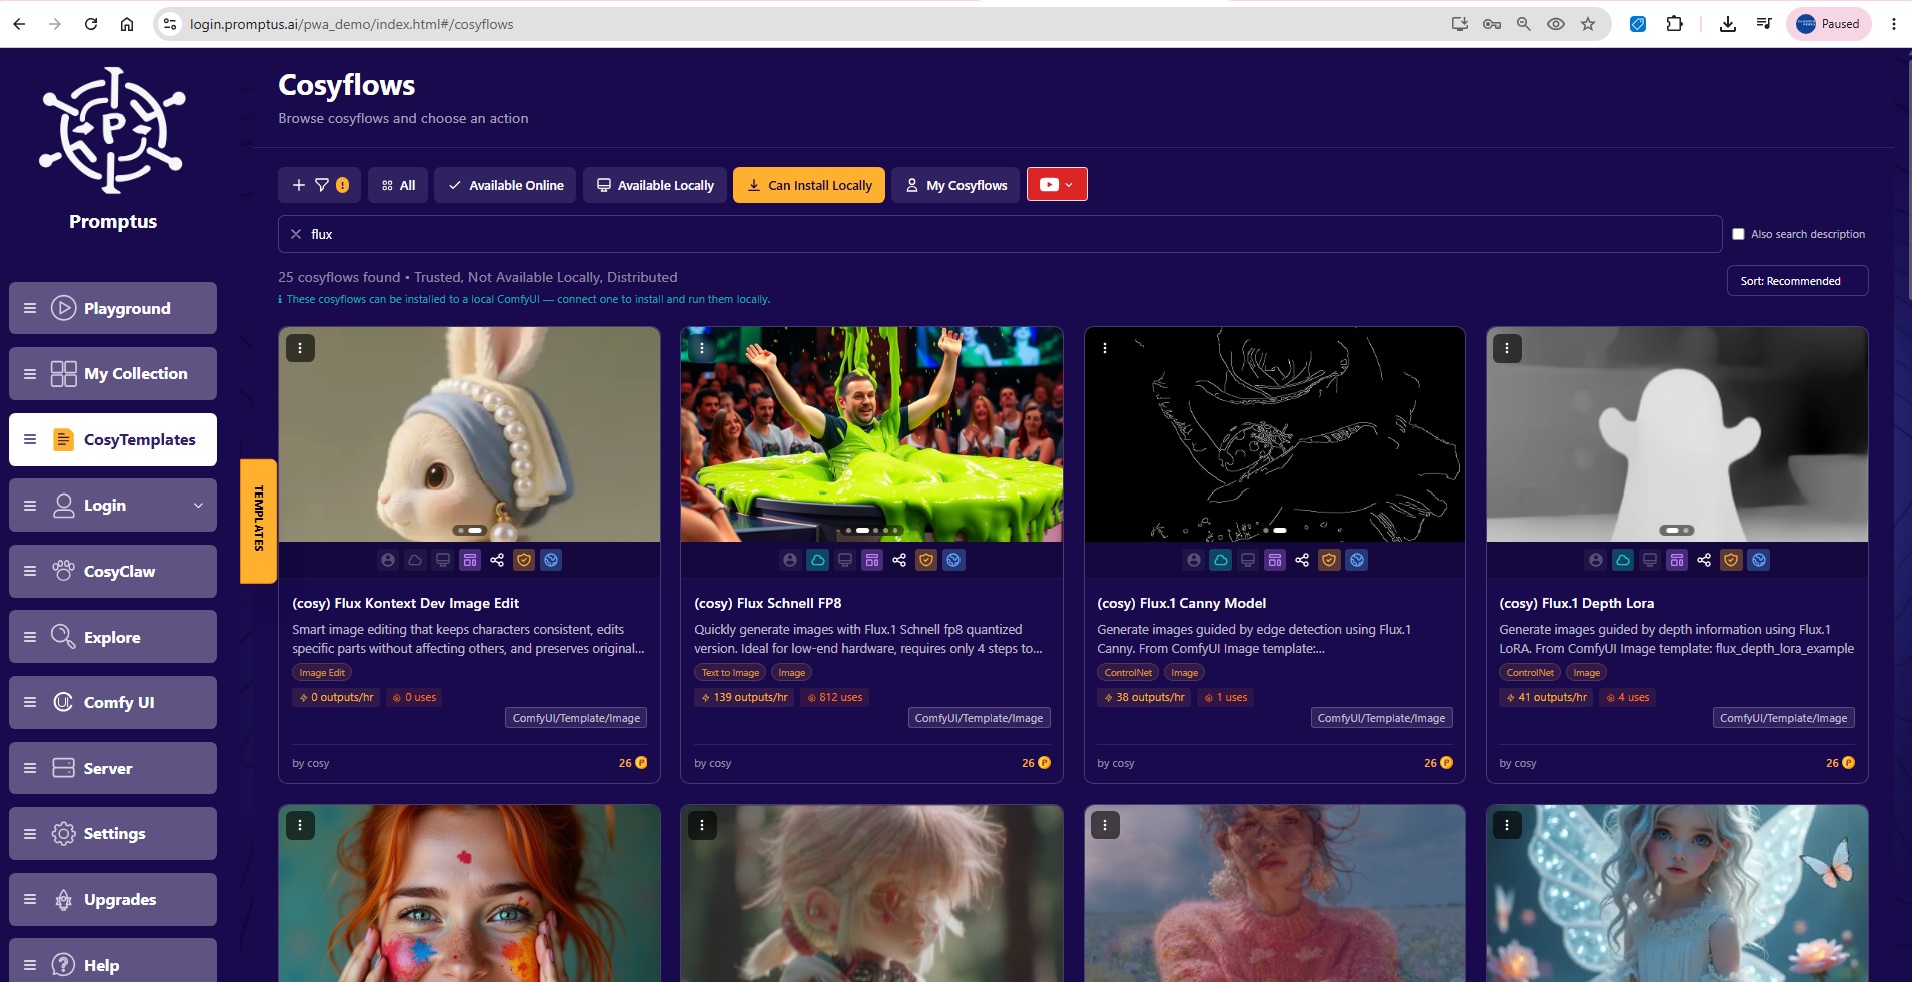The width and height of the screenshot is (1912, 982).
Task: Open My Collection in sidebar
Action: pos(113,373)
